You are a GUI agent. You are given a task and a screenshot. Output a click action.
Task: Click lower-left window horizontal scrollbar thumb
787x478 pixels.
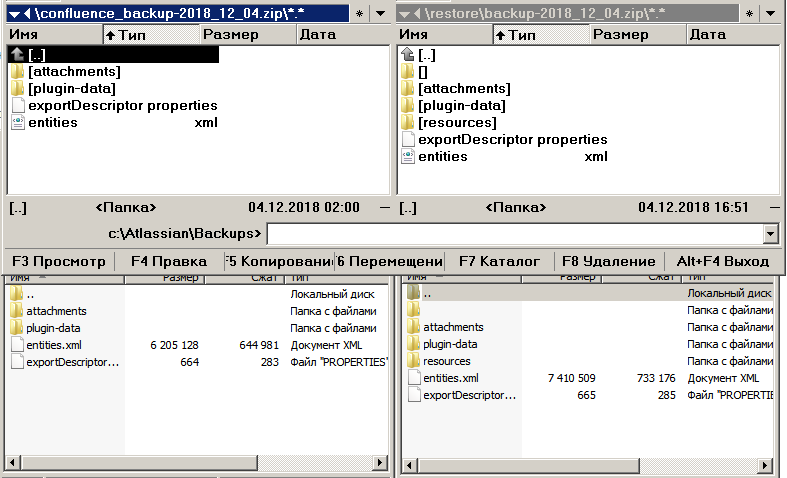(139, 462)
